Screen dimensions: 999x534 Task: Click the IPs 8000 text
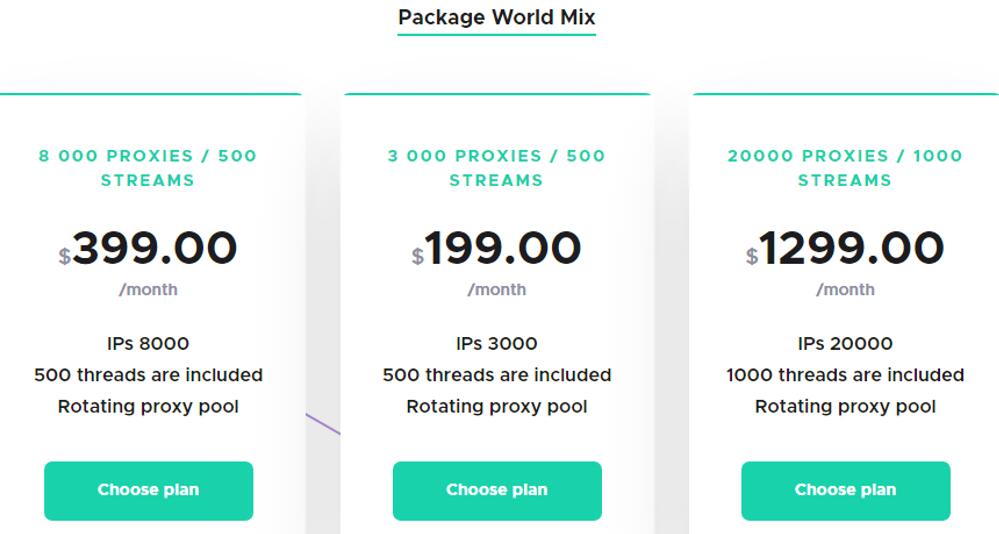pyautogui.click(x=148, y=343)
